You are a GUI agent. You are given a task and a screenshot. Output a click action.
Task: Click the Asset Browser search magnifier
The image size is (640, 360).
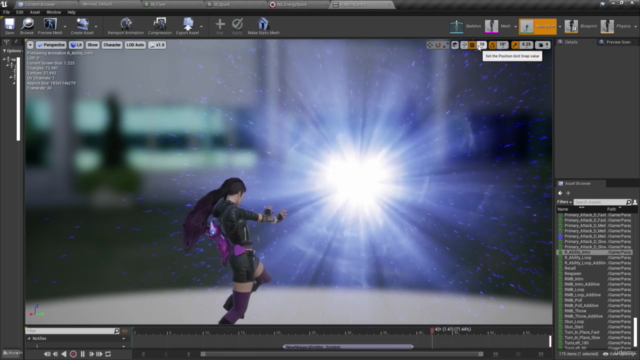click(x=629, y=202)
